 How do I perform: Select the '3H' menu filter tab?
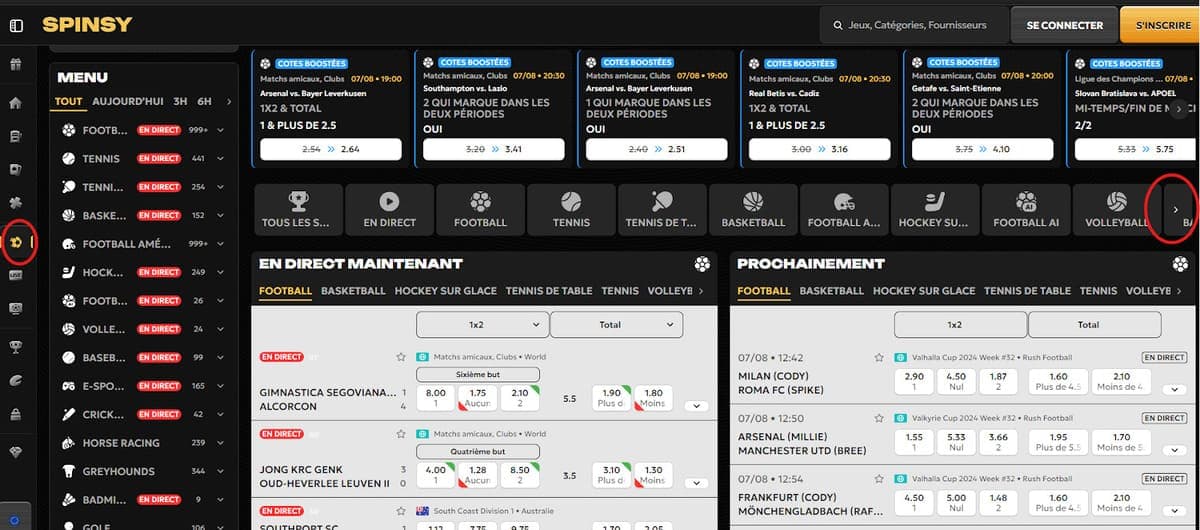click(x=180, y=101)
